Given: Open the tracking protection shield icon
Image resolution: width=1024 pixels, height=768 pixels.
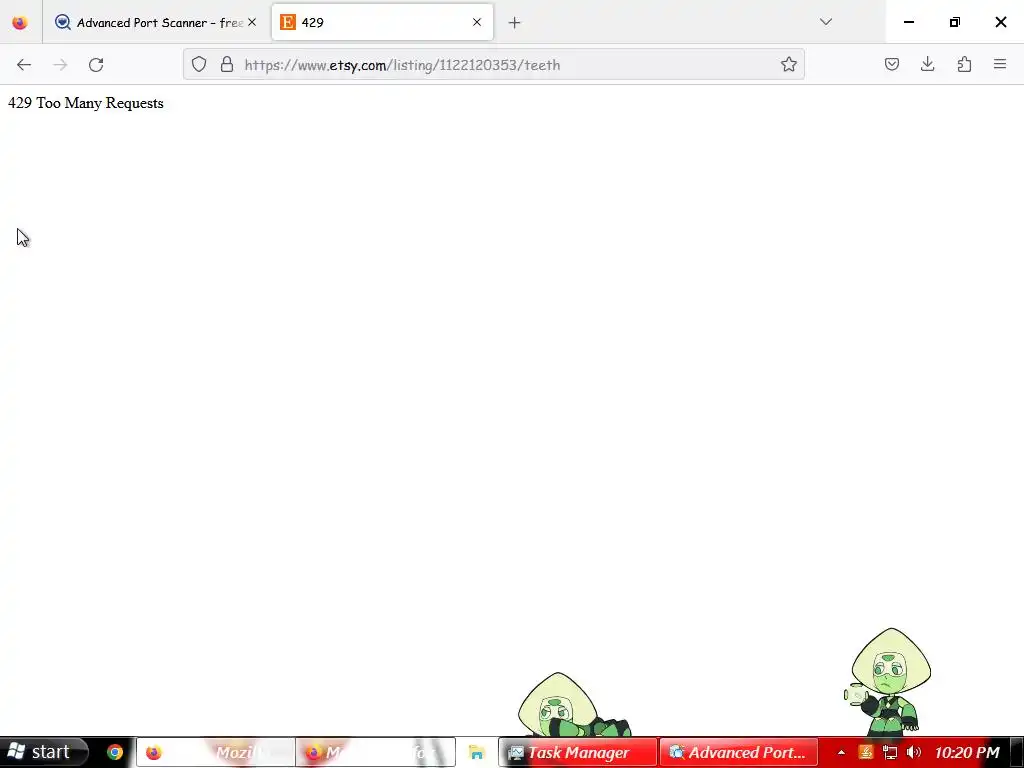Looking at the screenshot, I should [x=199, y=64].
